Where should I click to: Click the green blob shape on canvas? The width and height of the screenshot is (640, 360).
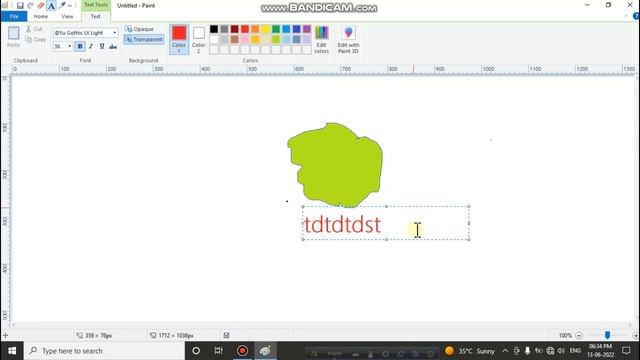click(336, 165)
